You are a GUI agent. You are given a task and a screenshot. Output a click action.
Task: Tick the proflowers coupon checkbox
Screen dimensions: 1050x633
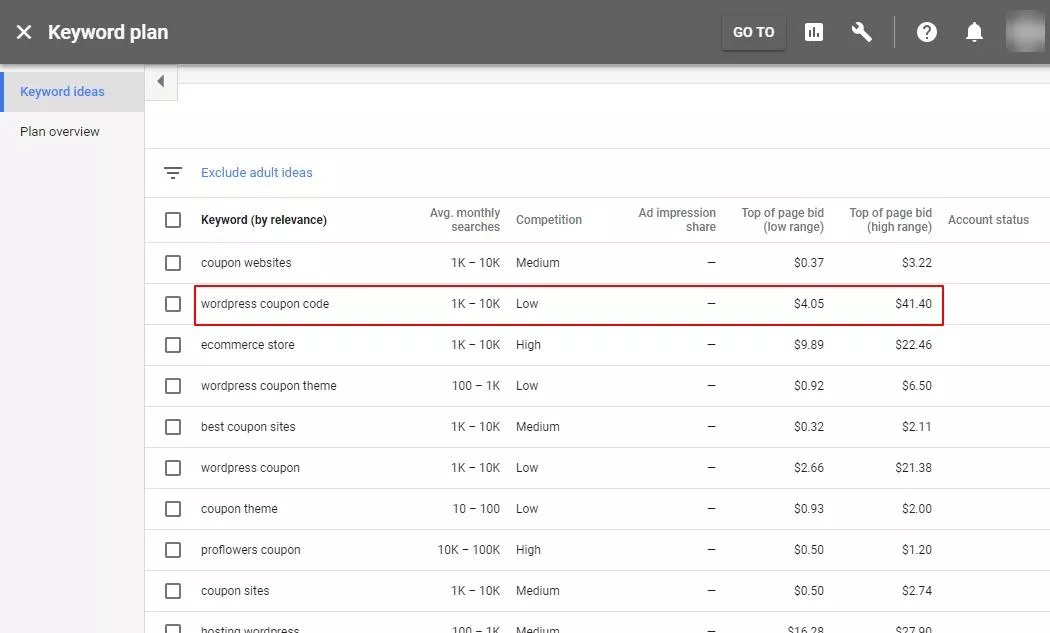[x=173, y=550]
